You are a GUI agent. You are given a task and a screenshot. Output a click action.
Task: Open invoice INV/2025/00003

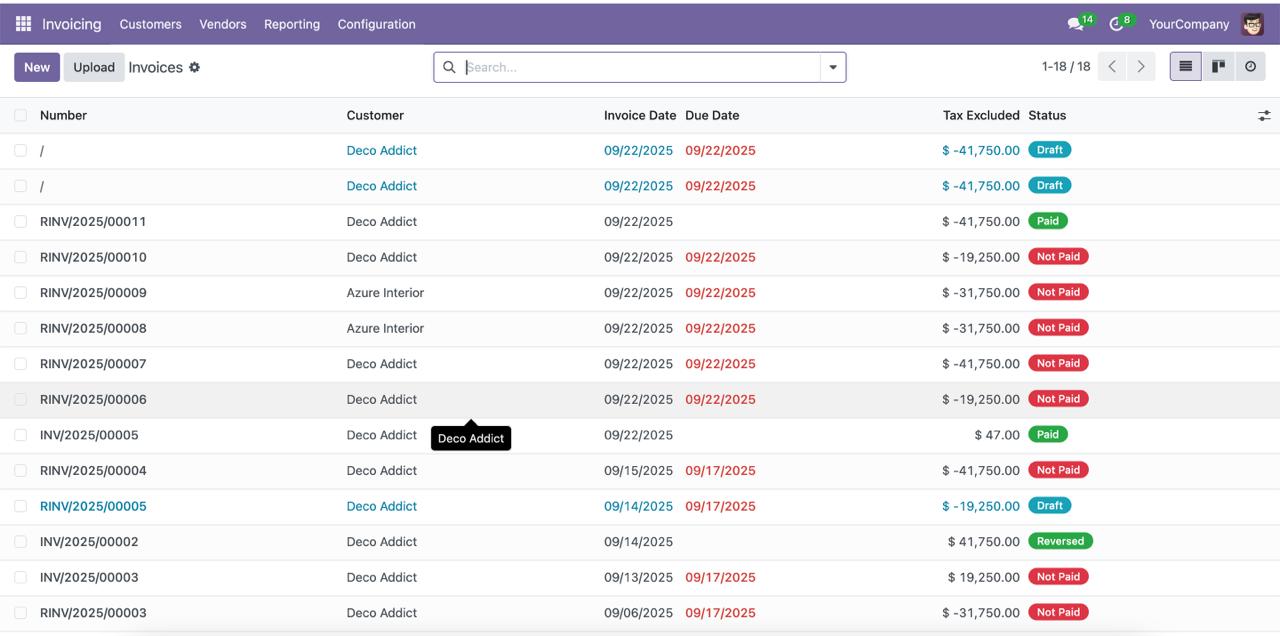click(89, 578)
